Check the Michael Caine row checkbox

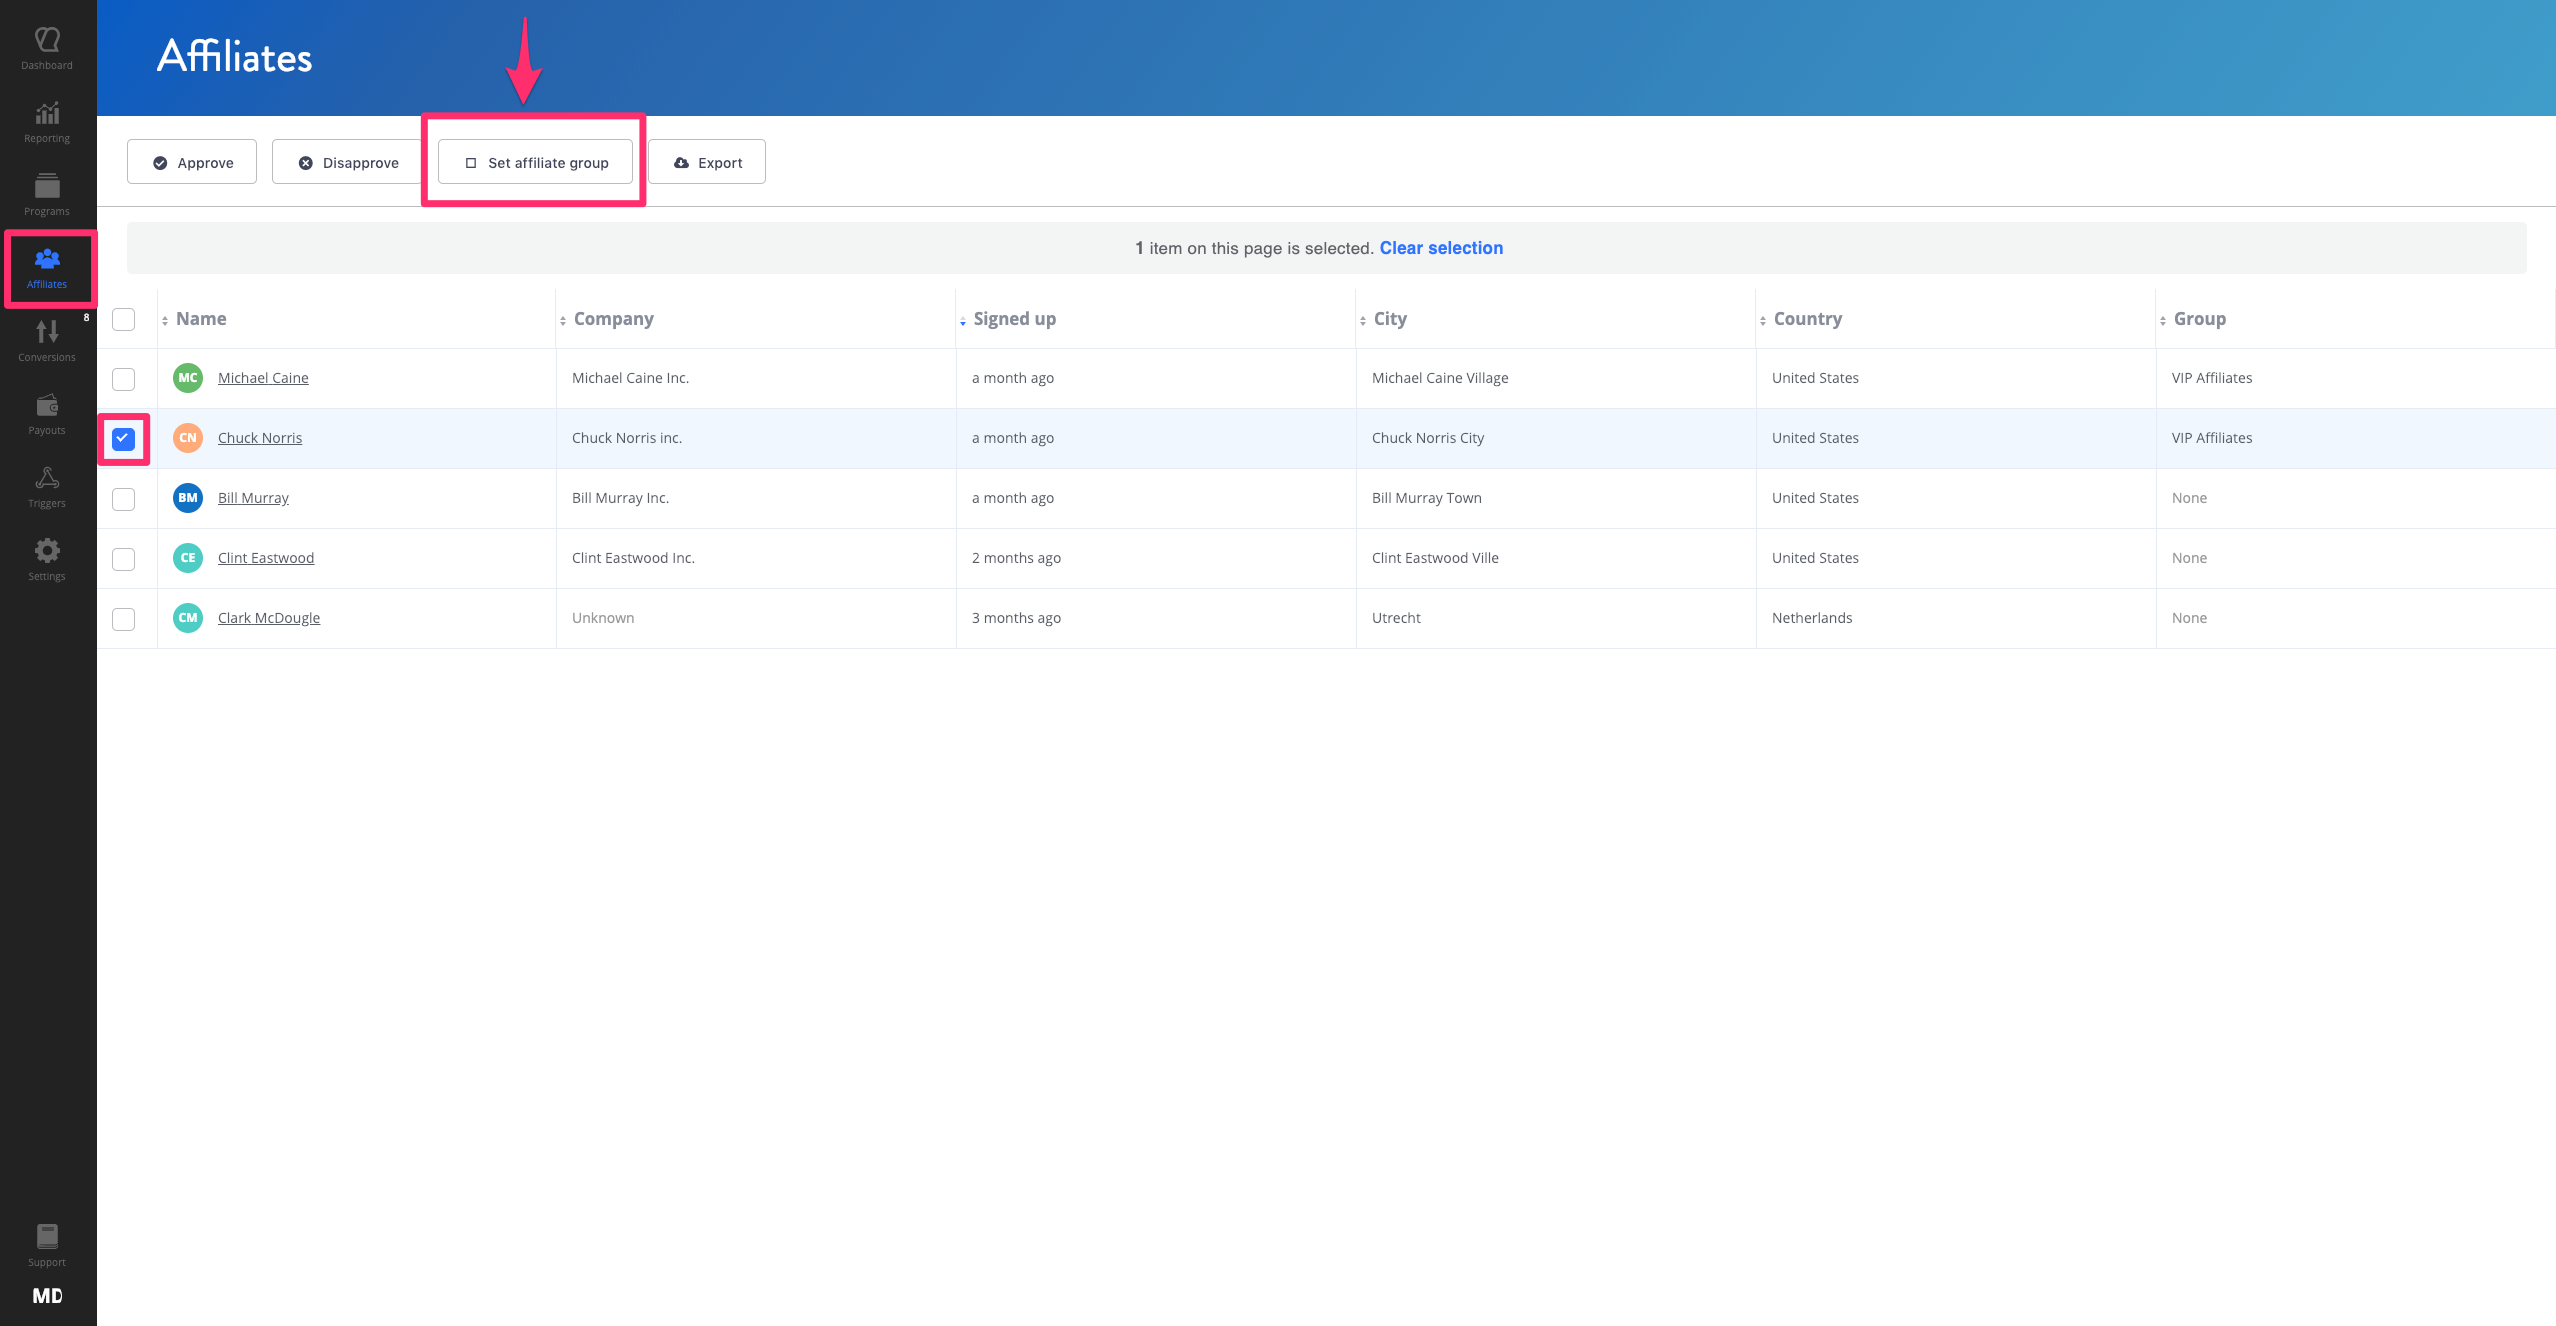(x=123, y=379)
